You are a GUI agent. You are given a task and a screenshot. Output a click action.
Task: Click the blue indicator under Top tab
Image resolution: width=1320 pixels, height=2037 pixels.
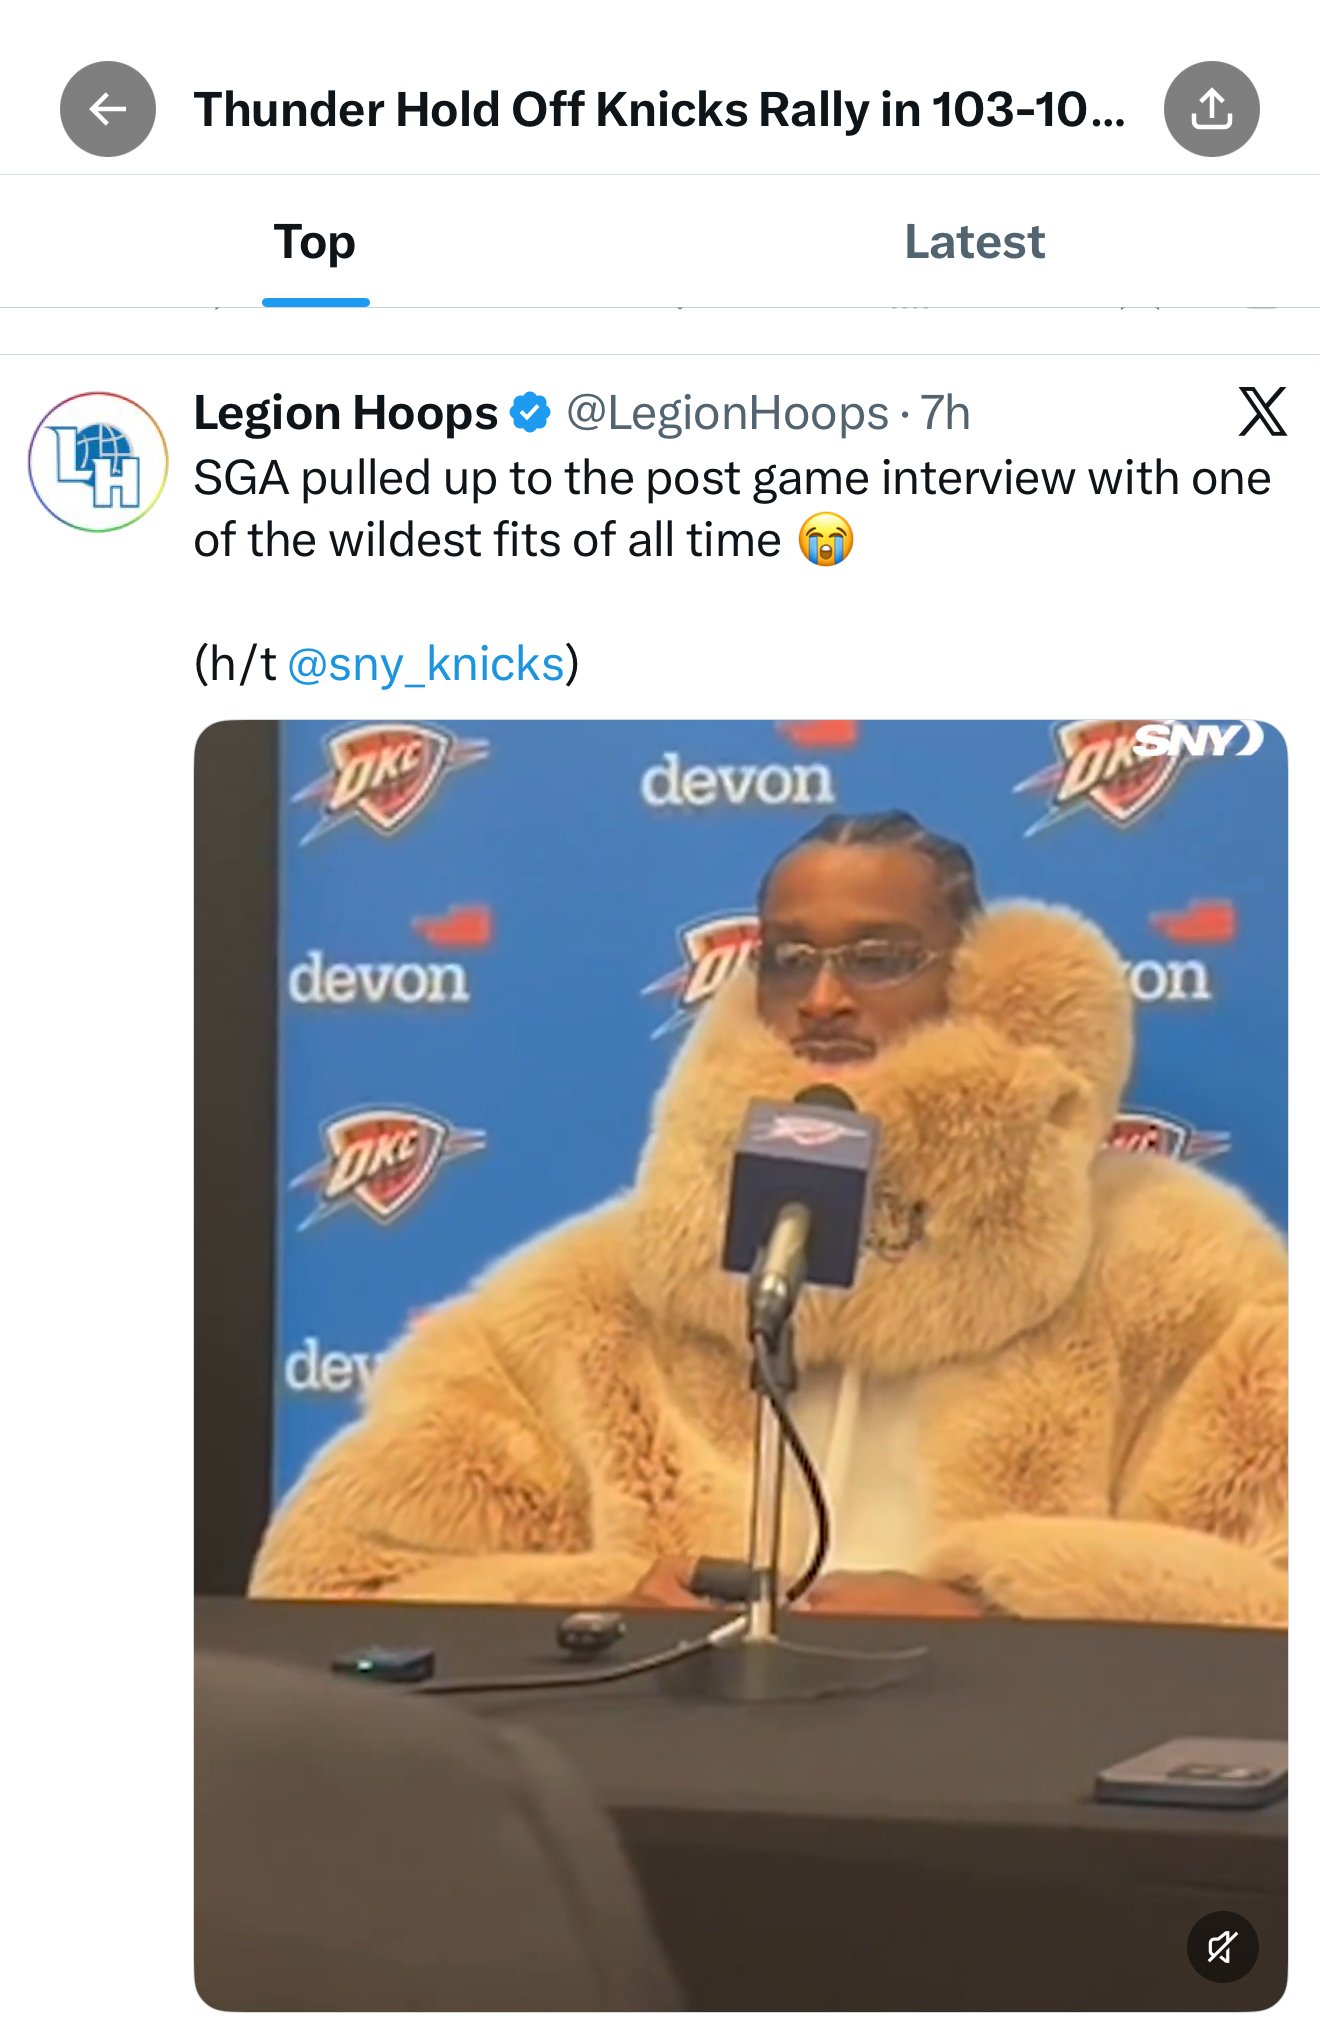[316, 302]
